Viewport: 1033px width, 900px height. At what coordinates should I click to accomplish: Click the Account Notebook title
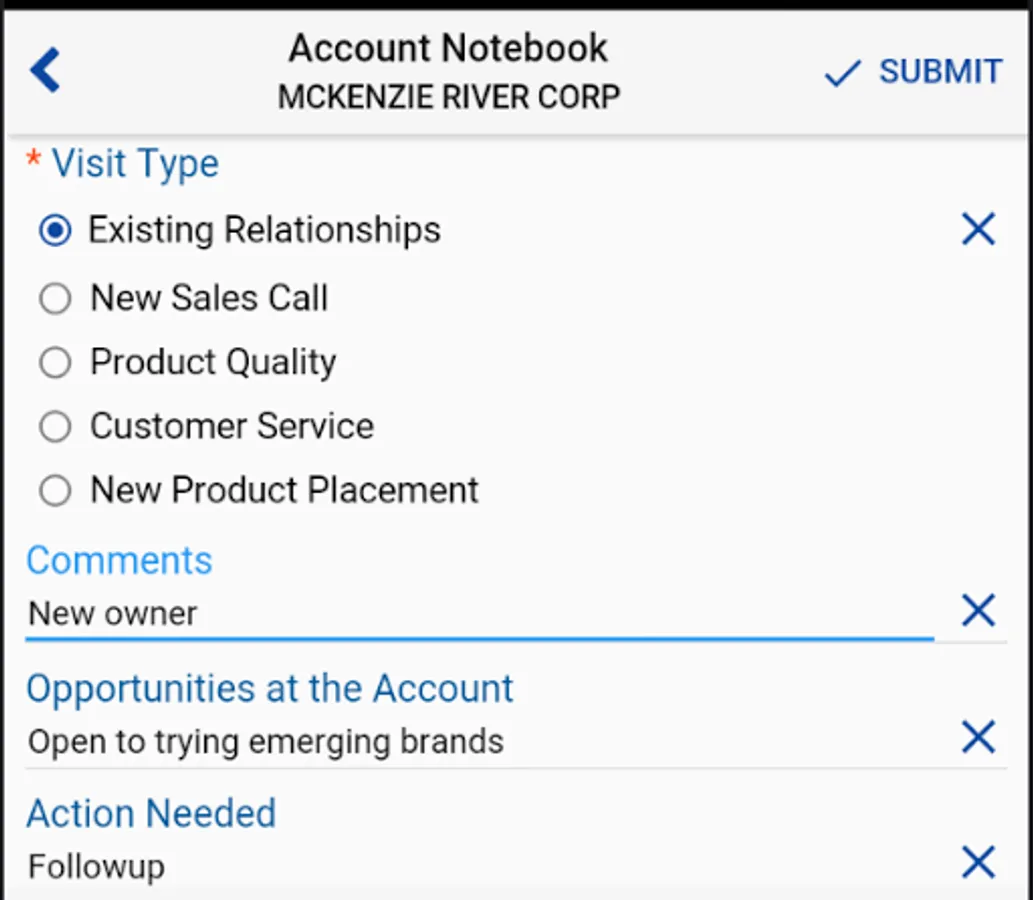pyautogui.click(x=448, y=48)
